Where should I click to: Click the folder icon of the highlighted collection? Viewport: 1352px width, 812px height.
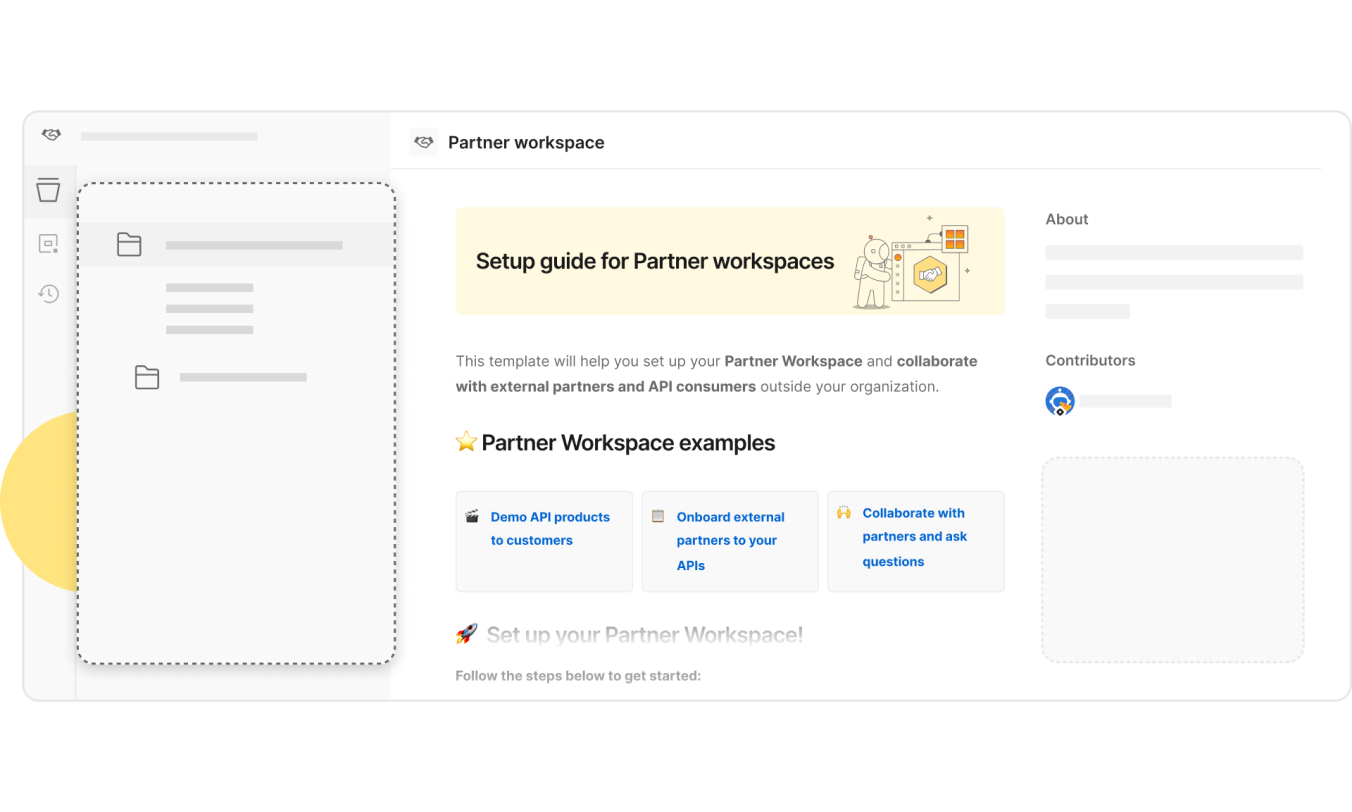tap(129, 244)
